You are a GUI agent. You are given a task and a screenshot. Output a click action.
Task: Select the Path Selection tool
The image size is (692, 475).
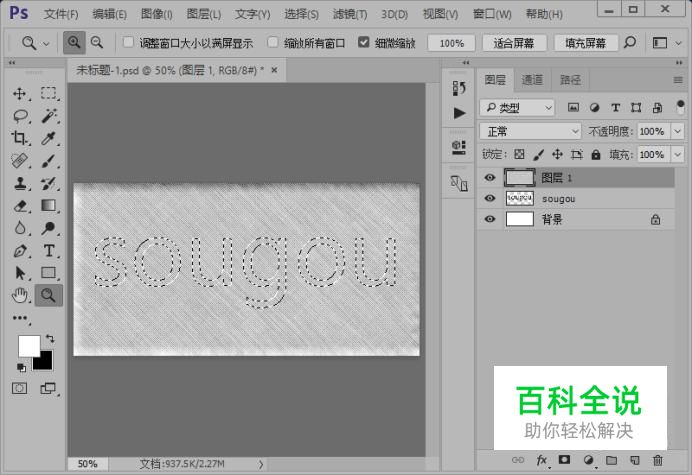pos(19,273)
